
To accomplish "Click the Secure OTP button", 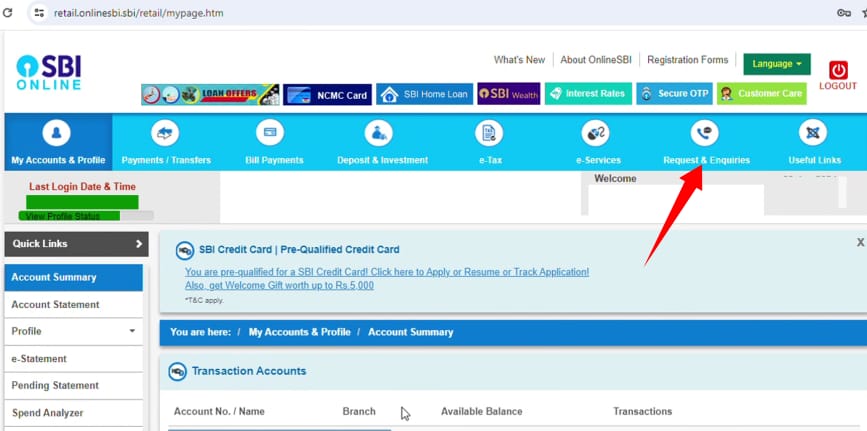I will click(x=675, y=94).
